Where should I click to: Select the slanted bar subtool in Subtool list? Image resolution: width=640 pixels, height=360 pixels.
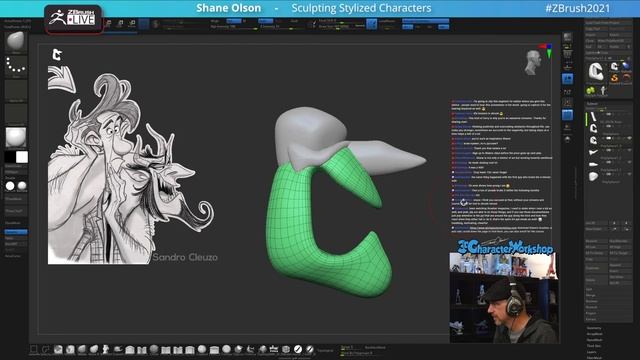(593, 117)
